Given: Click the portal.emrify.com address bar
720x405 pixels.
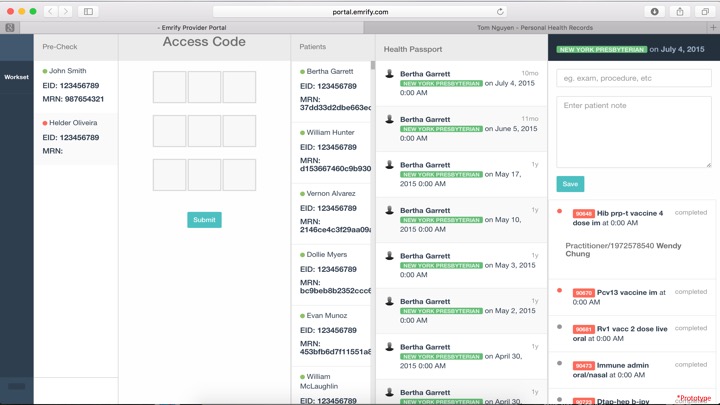Looking at the screenshot, I should pos(360,11).
